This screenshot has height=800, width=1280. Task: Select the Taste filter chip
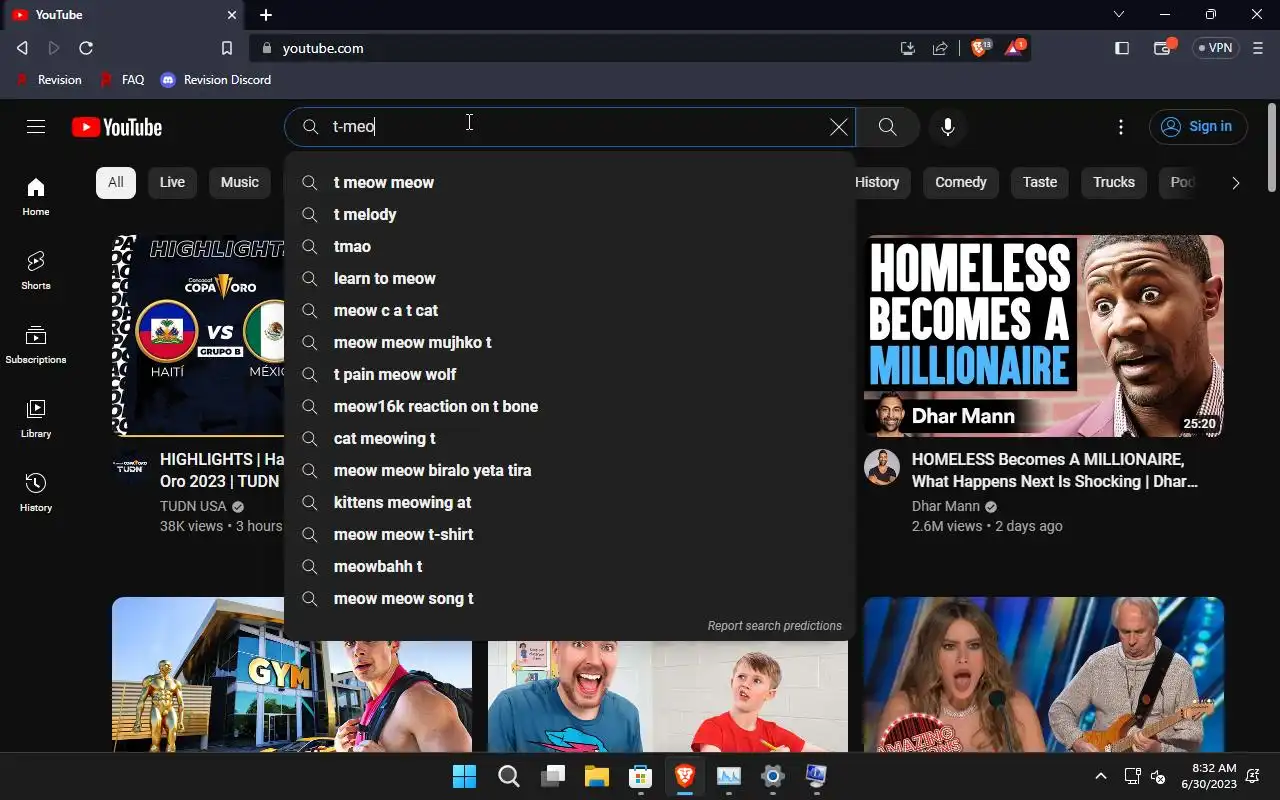tap(1040, 182)
